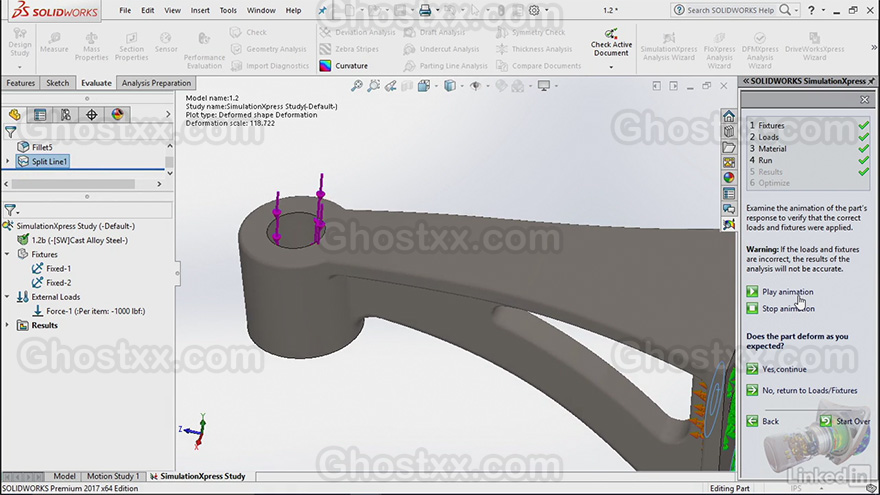The width and height of the screenshot is (880, 495).
Task: Click Start Over
Action: [x=845, y=421]
